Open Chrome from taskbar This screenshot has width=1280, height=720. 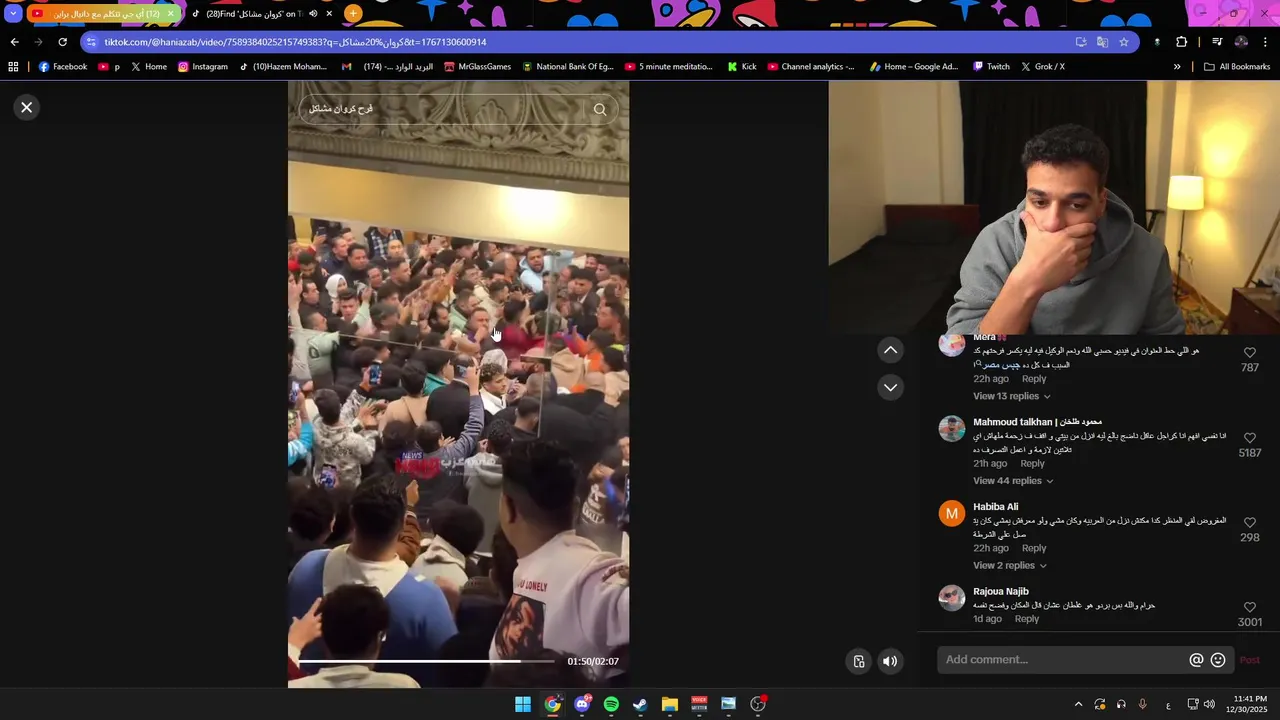click(552, 704)
